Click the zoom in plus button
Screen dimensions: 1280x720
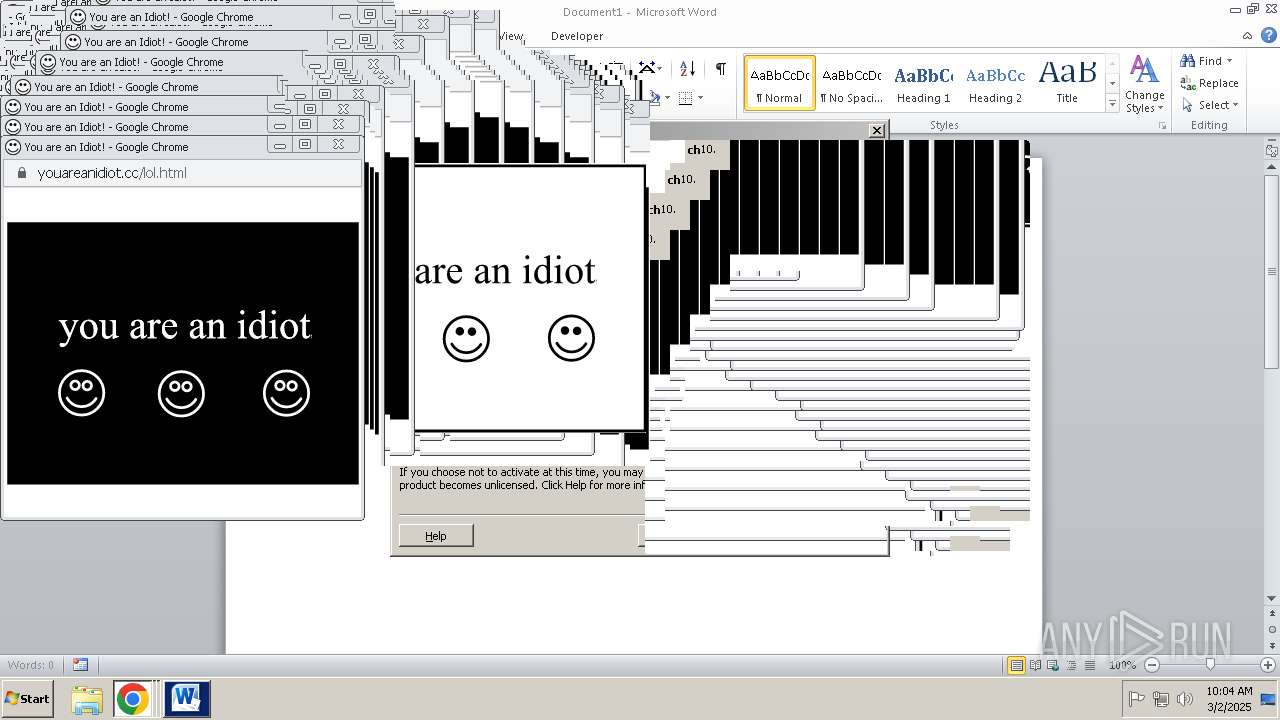[1268, 665]
